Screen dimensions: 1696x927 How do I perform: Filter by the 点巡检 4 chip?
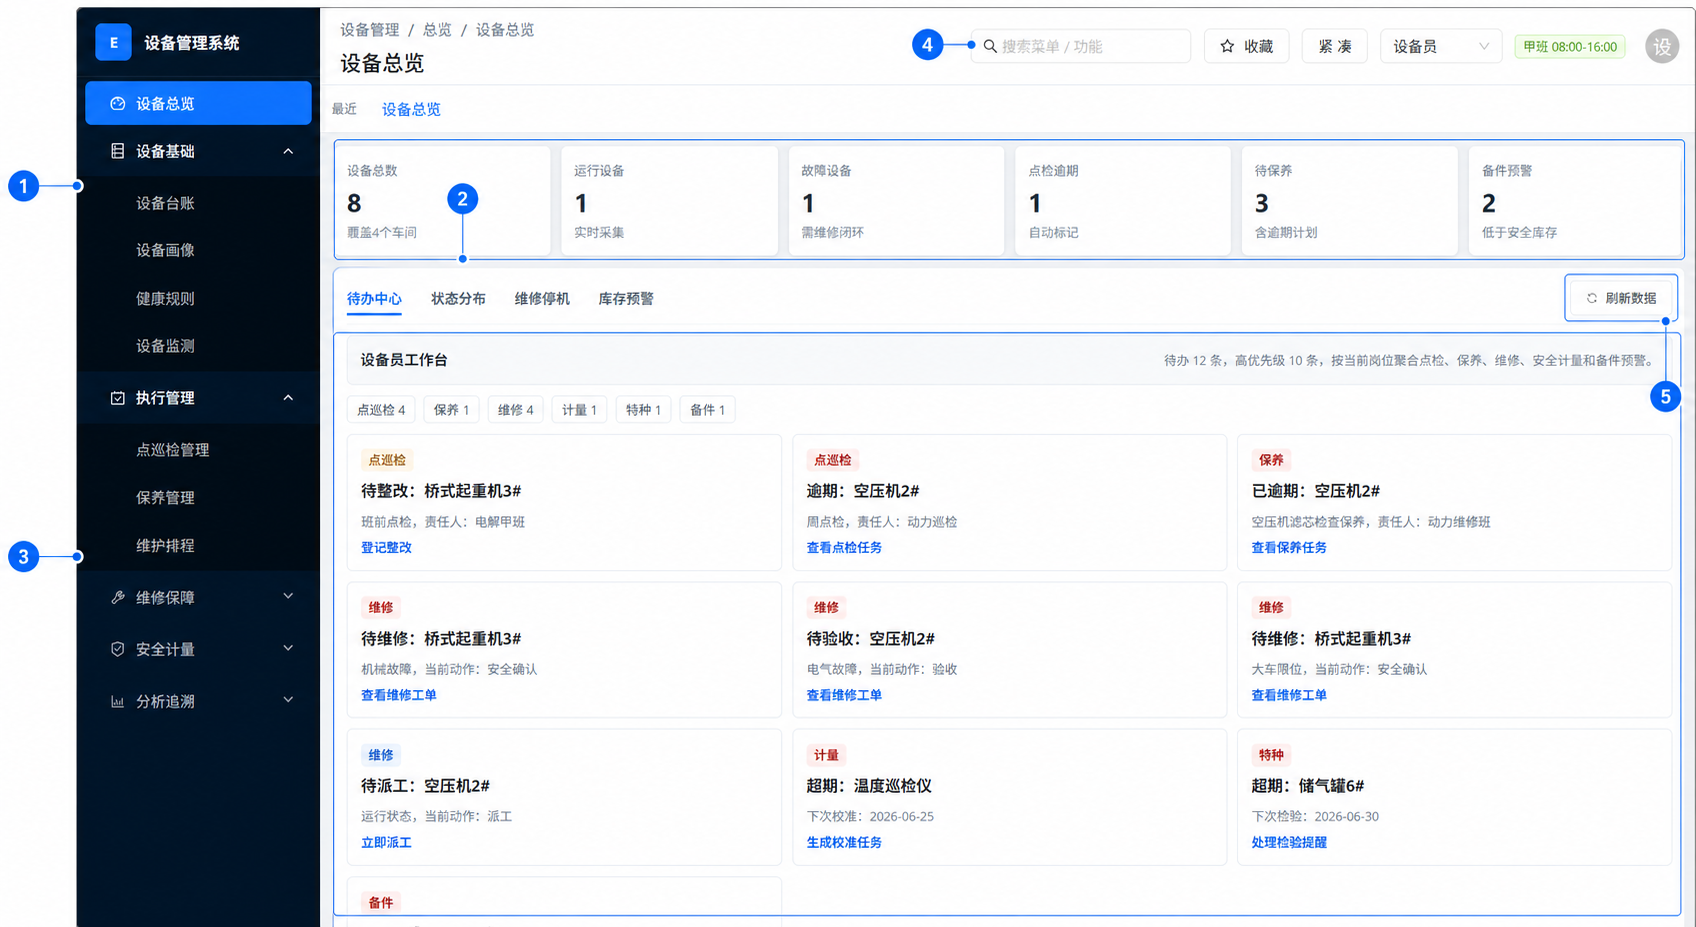point(381,410)
